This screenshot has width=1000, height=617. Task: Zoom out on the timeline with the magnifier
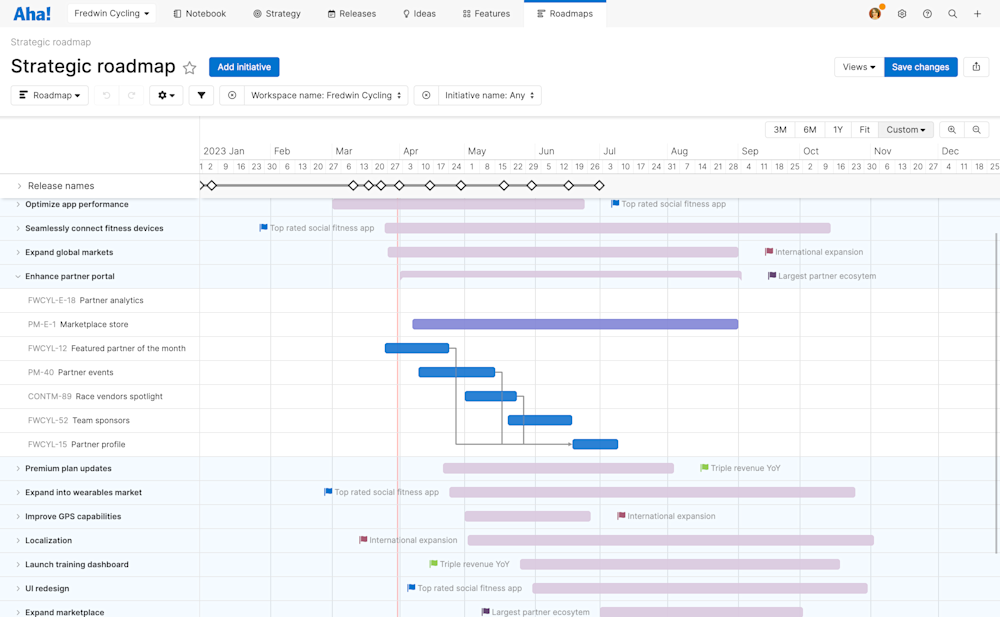pos(975,129)
